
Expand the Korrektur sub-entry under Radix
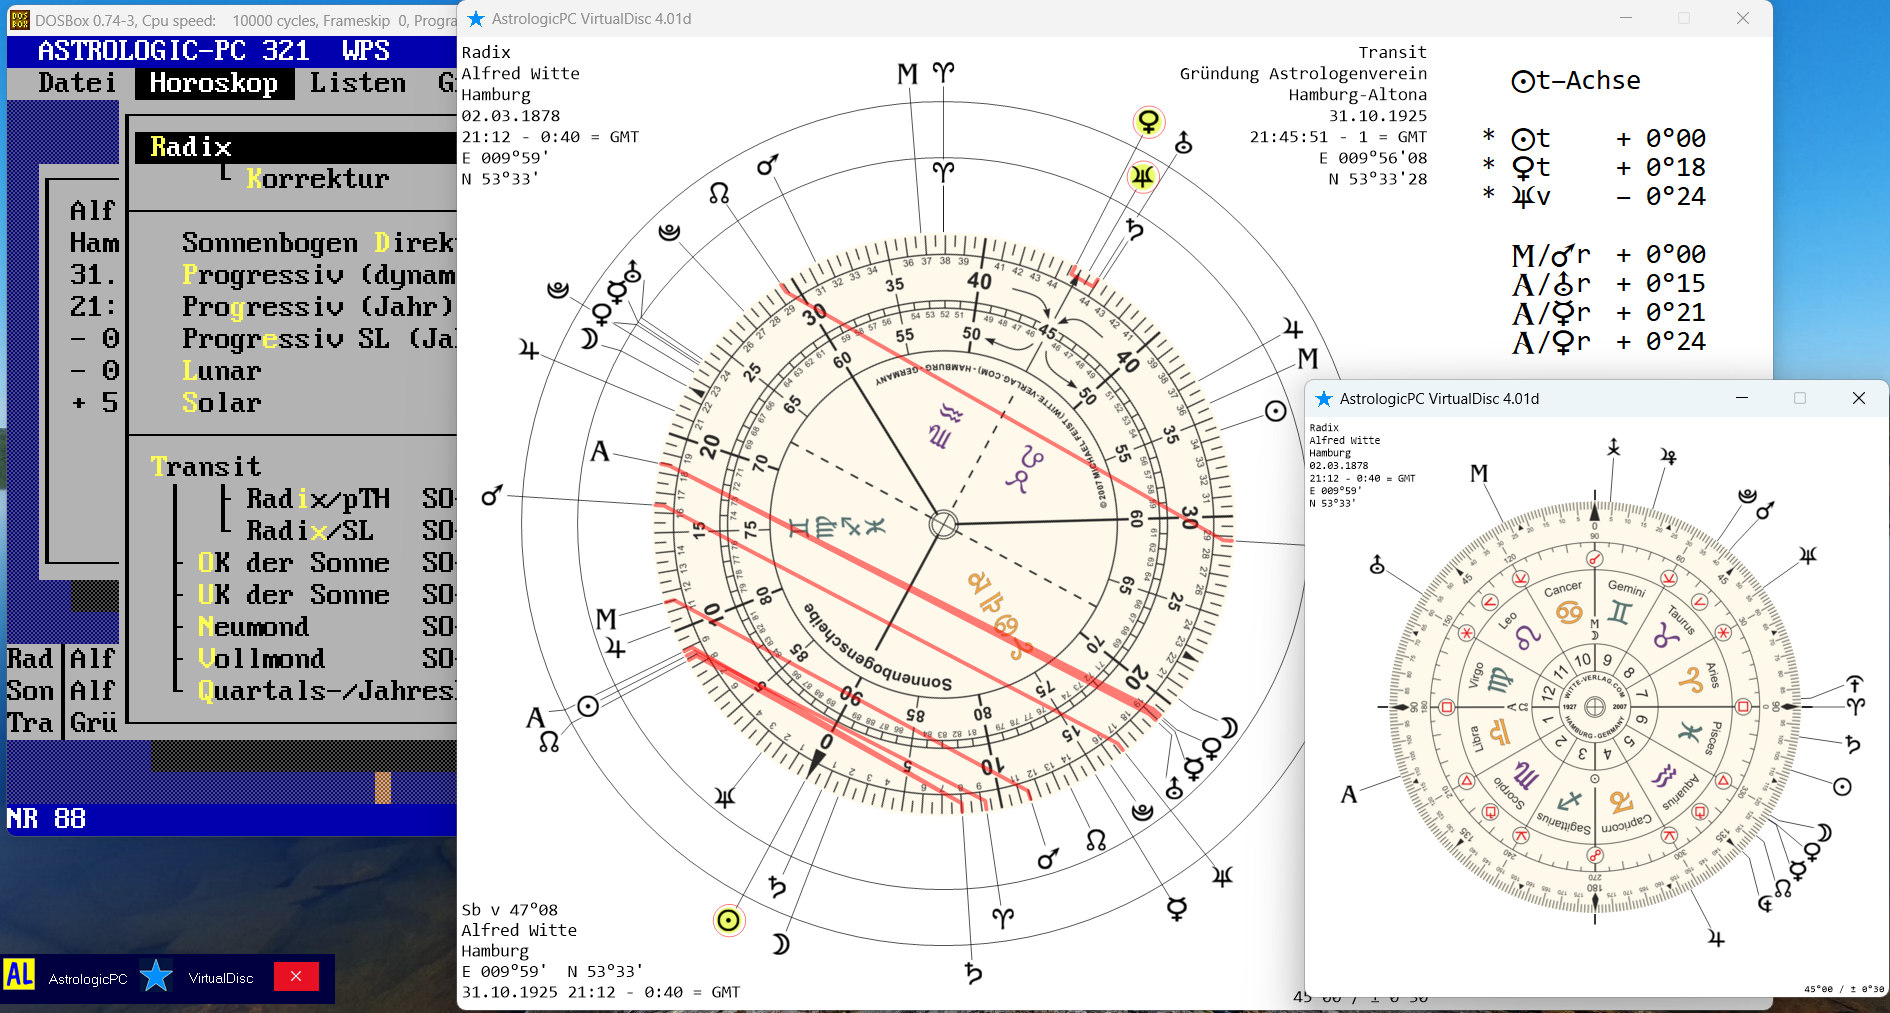click(x=318, y=179)
